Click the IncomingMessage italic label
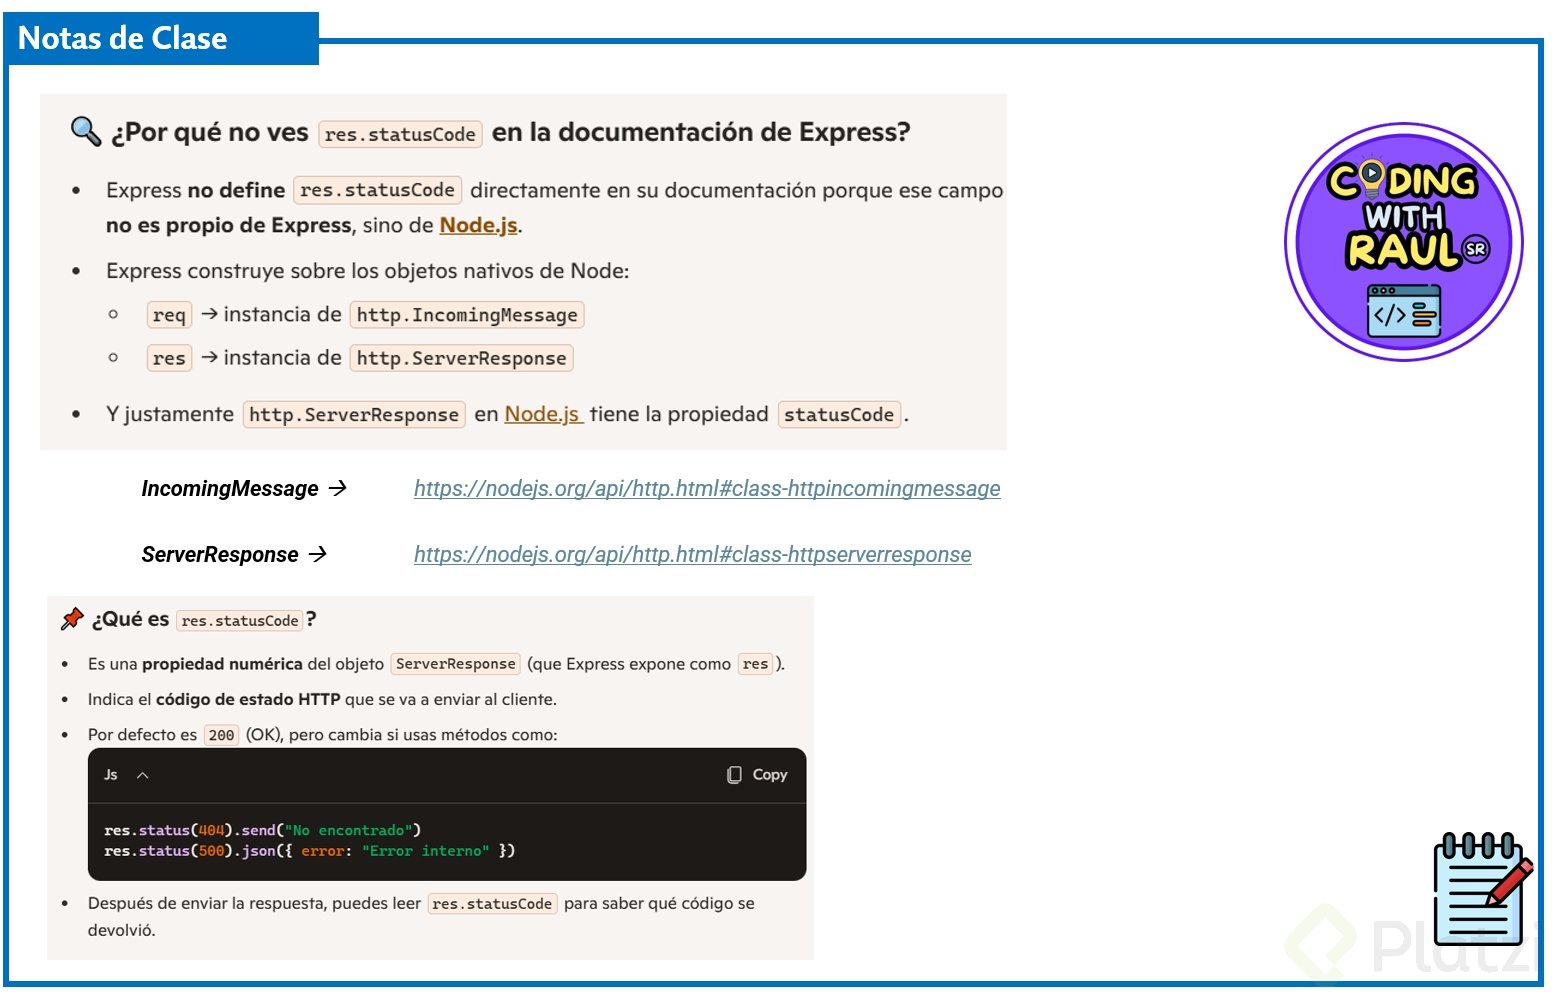 230,488
